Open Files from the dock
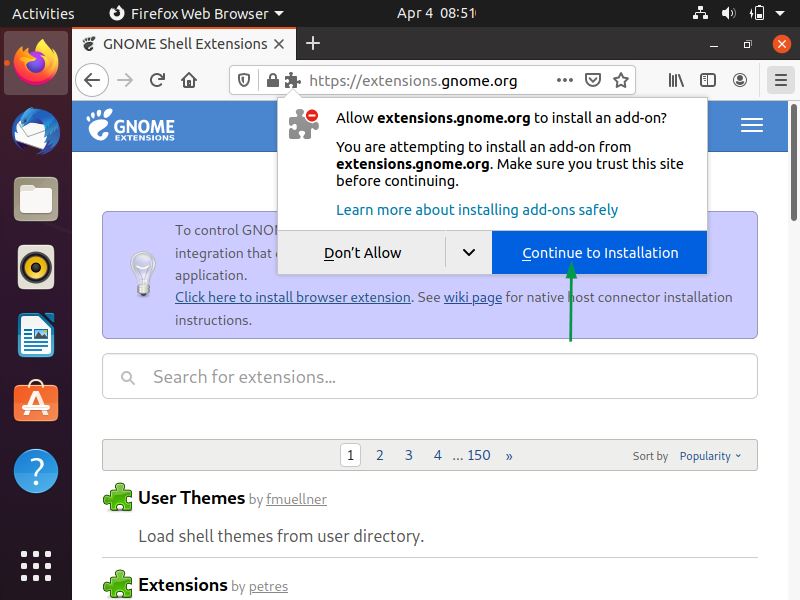Viewport: 800px width, 600px height. pyautogui.click(x=36, y=199)
